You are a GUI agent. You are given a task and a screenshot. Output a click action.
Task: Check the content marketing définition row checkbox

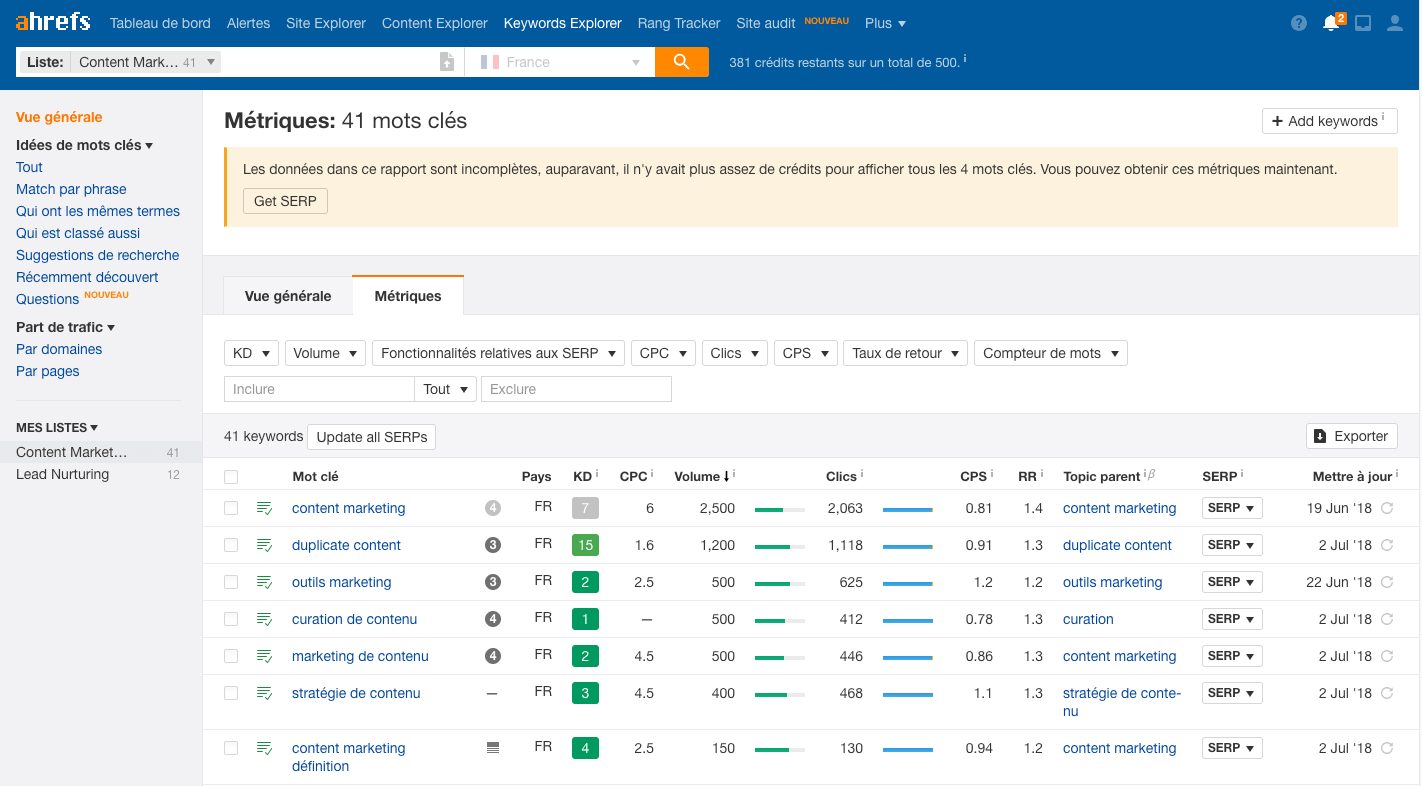pos(231,748)
